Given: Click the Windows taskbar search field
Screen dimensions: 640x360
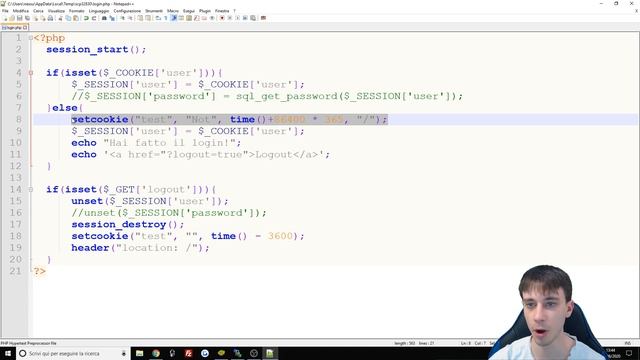Looking at the screenshot, I should pos(73,353).
